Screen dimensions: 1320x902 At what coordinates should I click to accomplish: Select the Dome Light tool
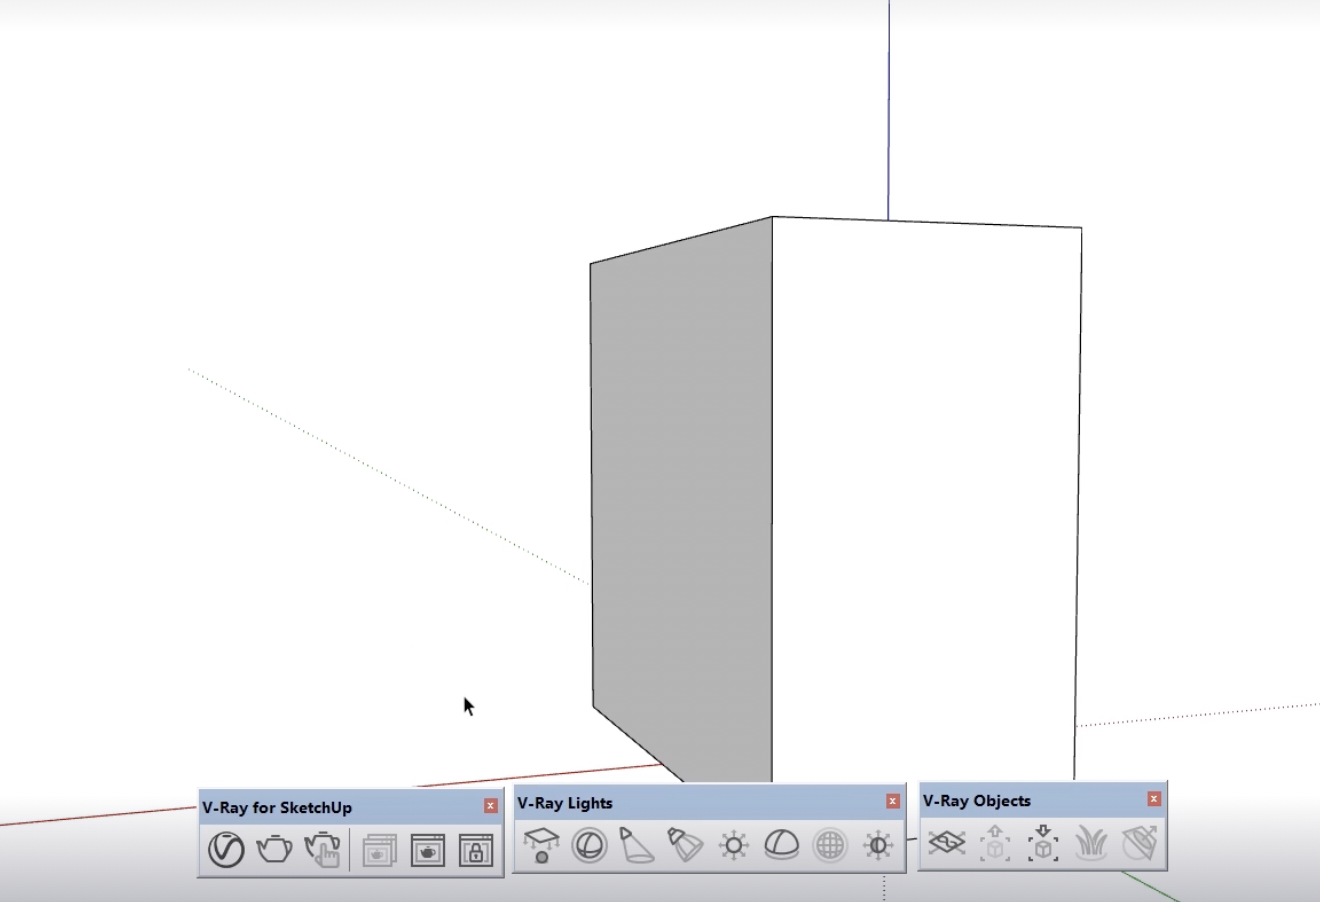pos(781,845)
